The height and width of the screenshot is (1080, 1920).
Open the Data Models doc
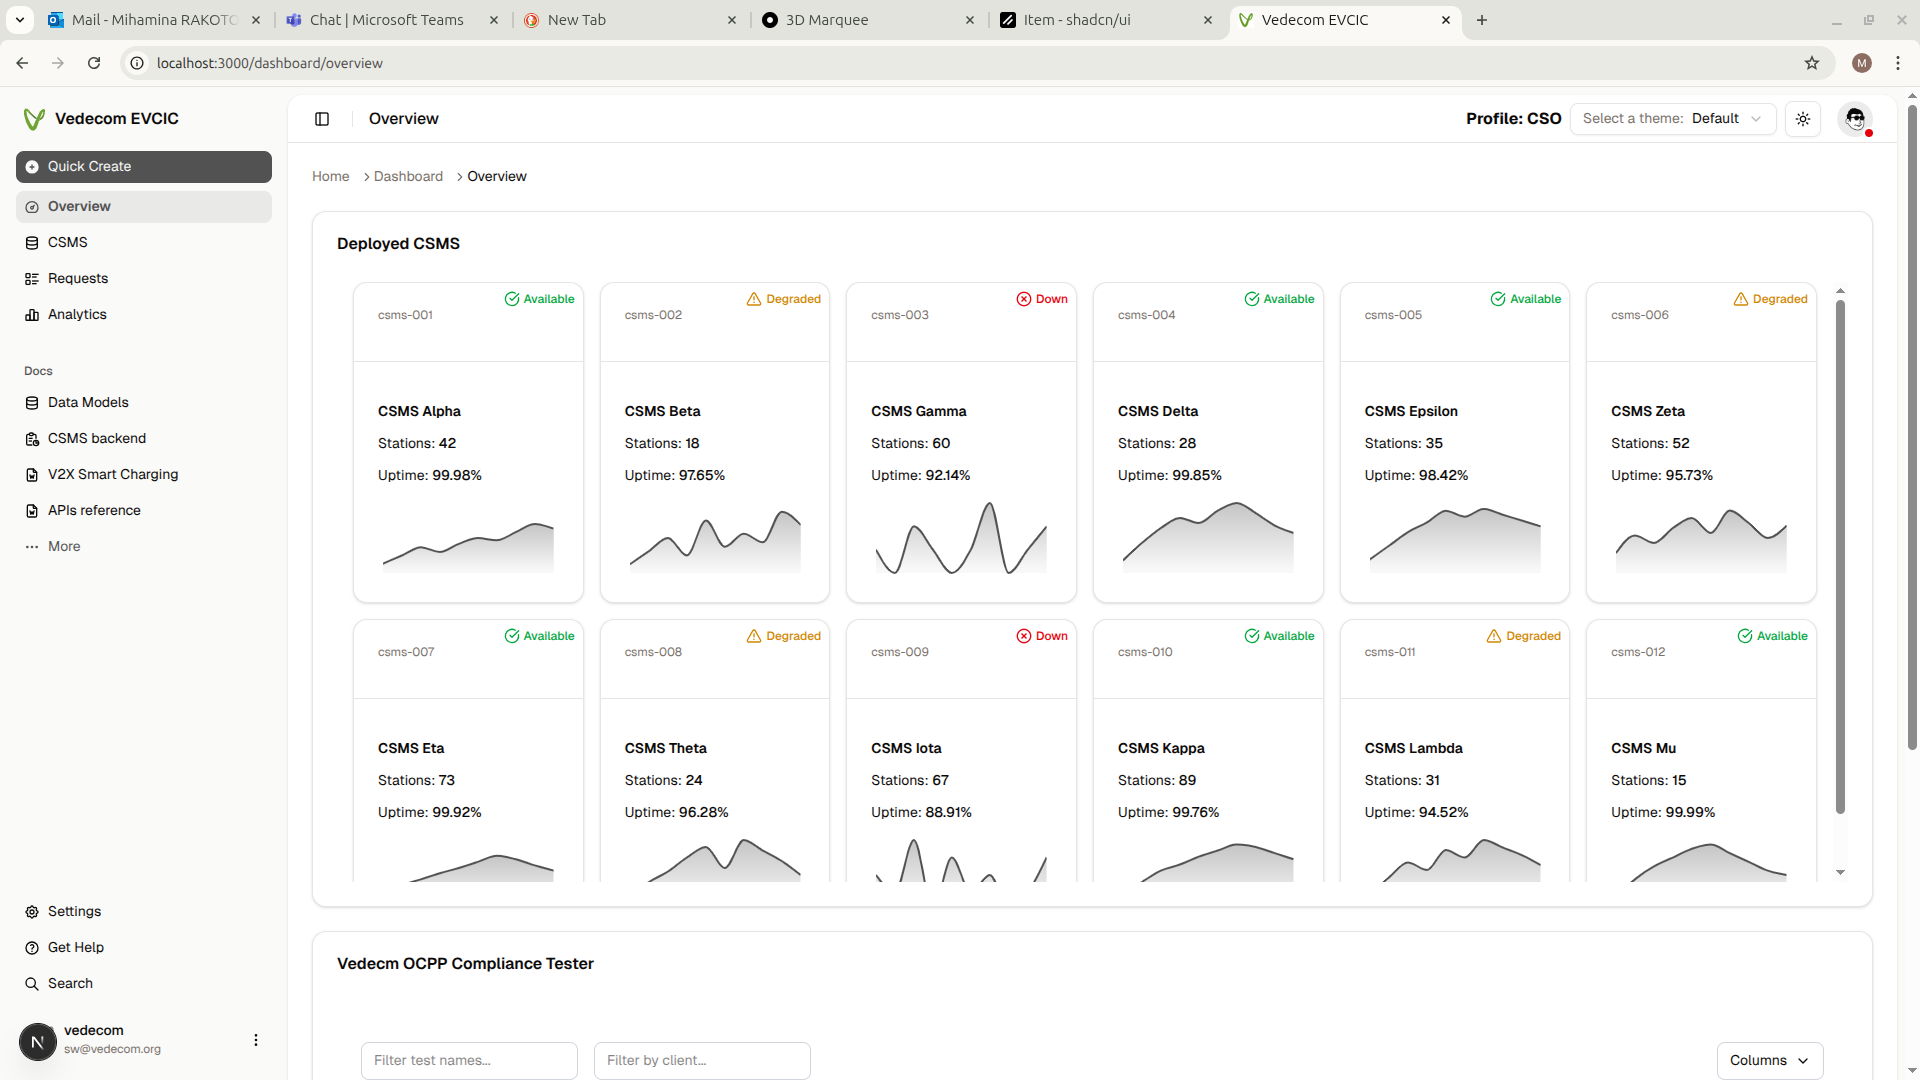pos(88,403)
